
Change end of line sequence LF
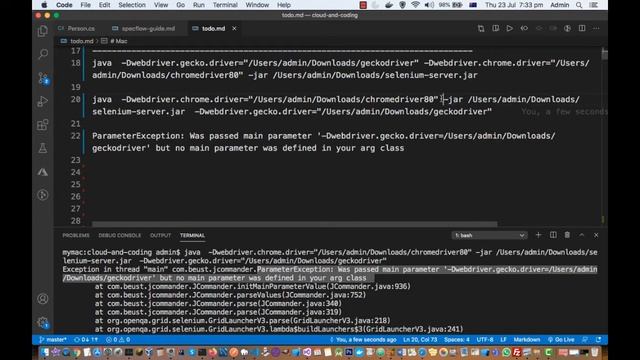point(503,340)
